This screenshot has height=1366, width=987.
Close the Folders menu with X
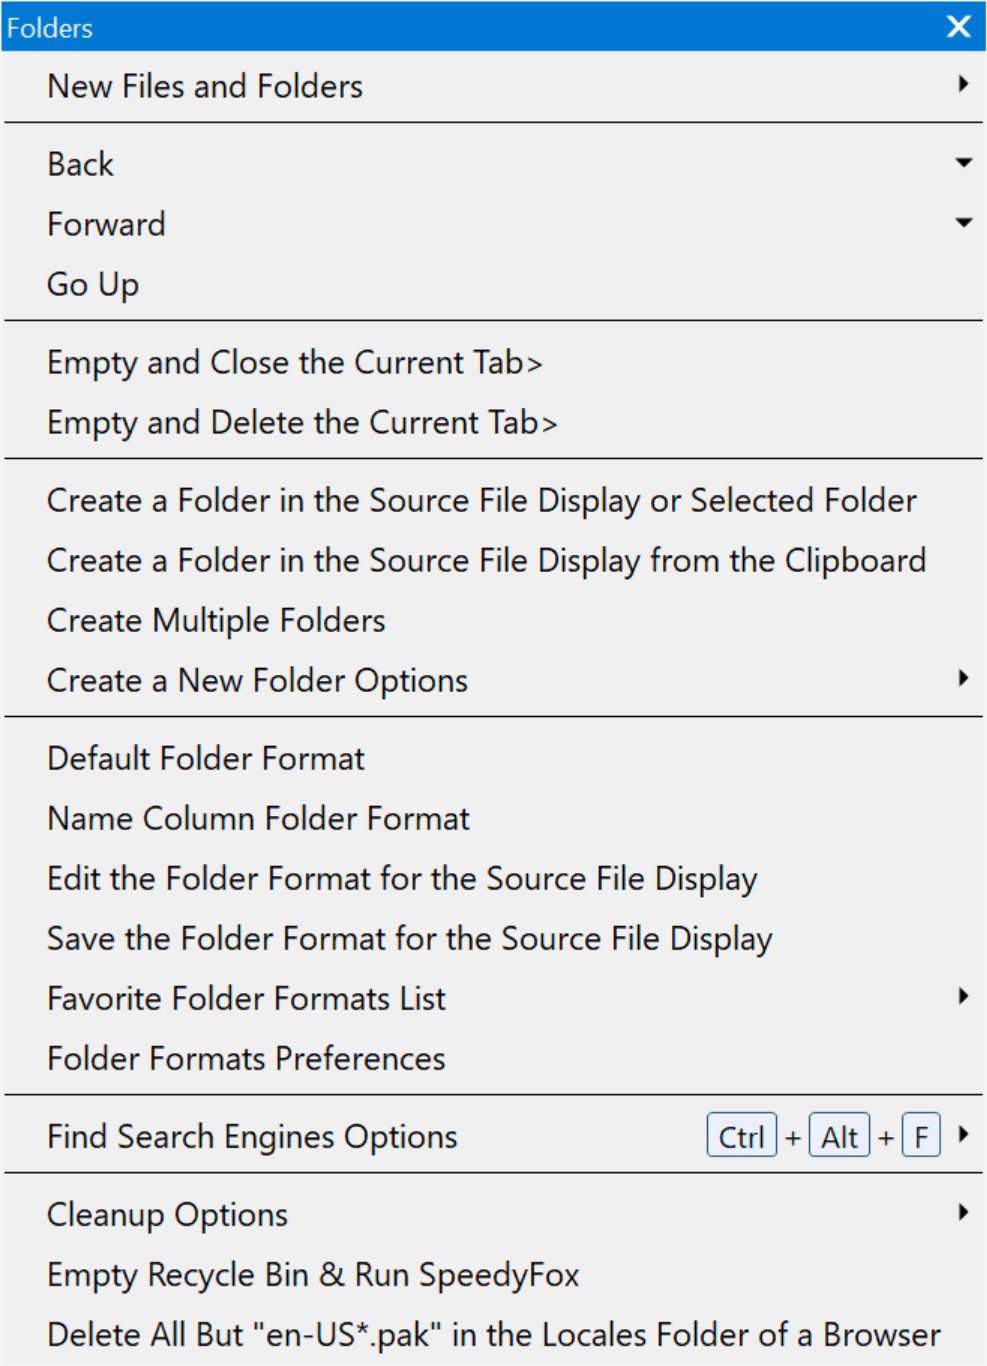(959, 26)
